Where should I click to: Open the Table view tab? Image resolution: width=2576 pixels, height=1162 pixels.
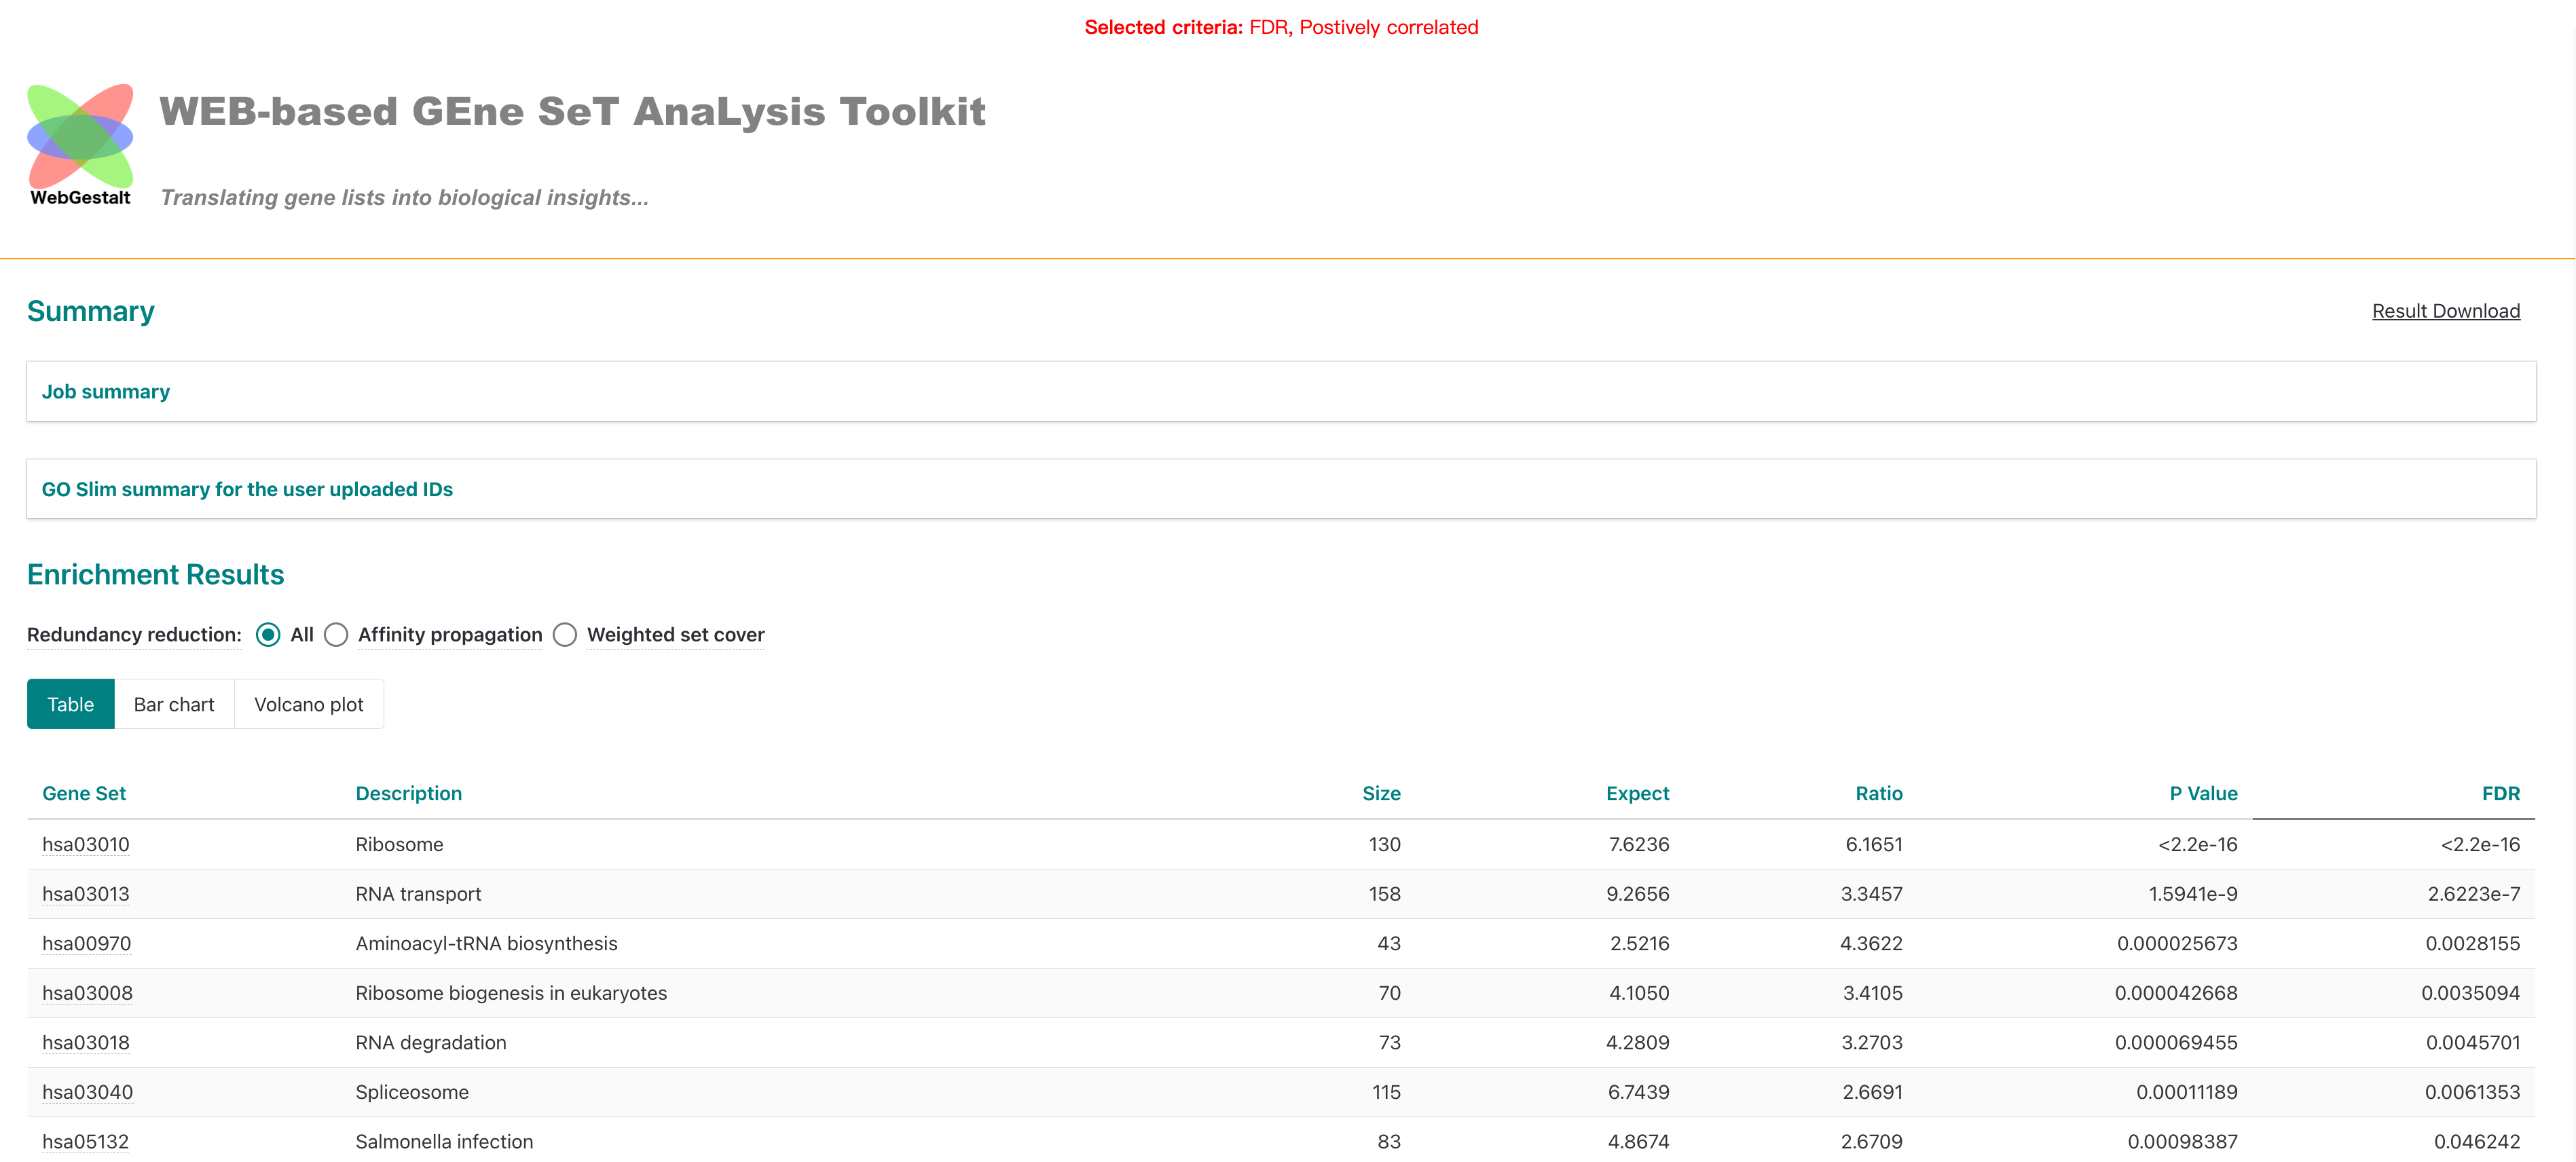70,704
